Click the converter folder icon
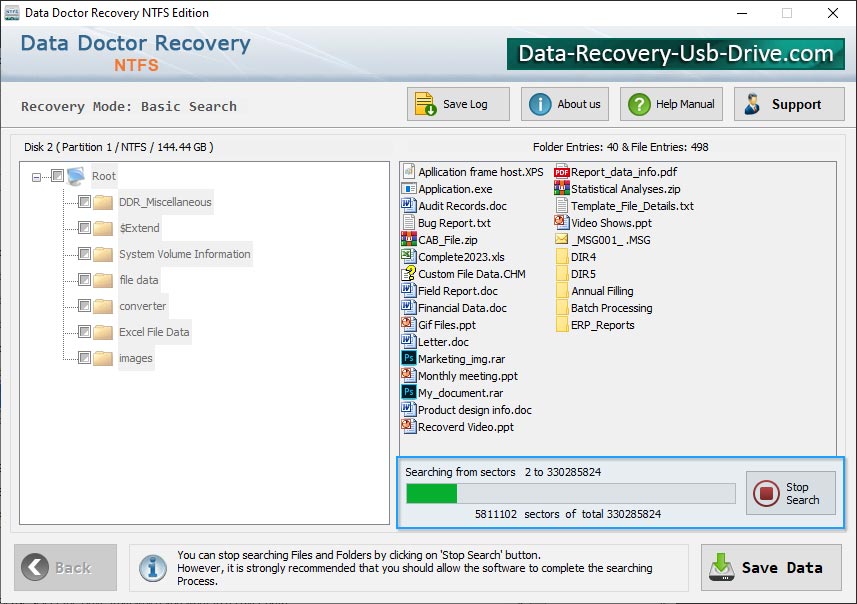This screenshot has width=857, height=604. pyautogui.click(x=103, y=306)
